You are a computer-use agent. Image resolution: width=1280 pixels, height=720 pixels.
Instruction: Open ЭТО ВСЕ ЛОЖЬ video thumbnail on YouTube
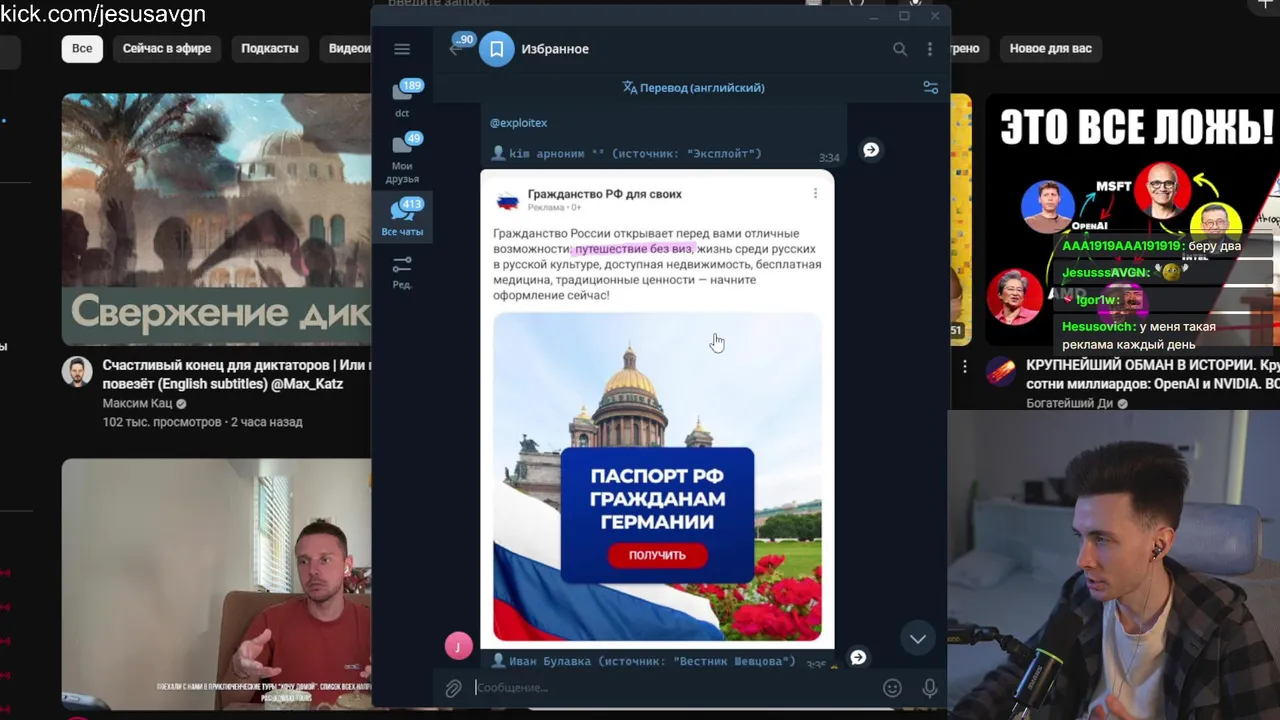[1132, 220]
